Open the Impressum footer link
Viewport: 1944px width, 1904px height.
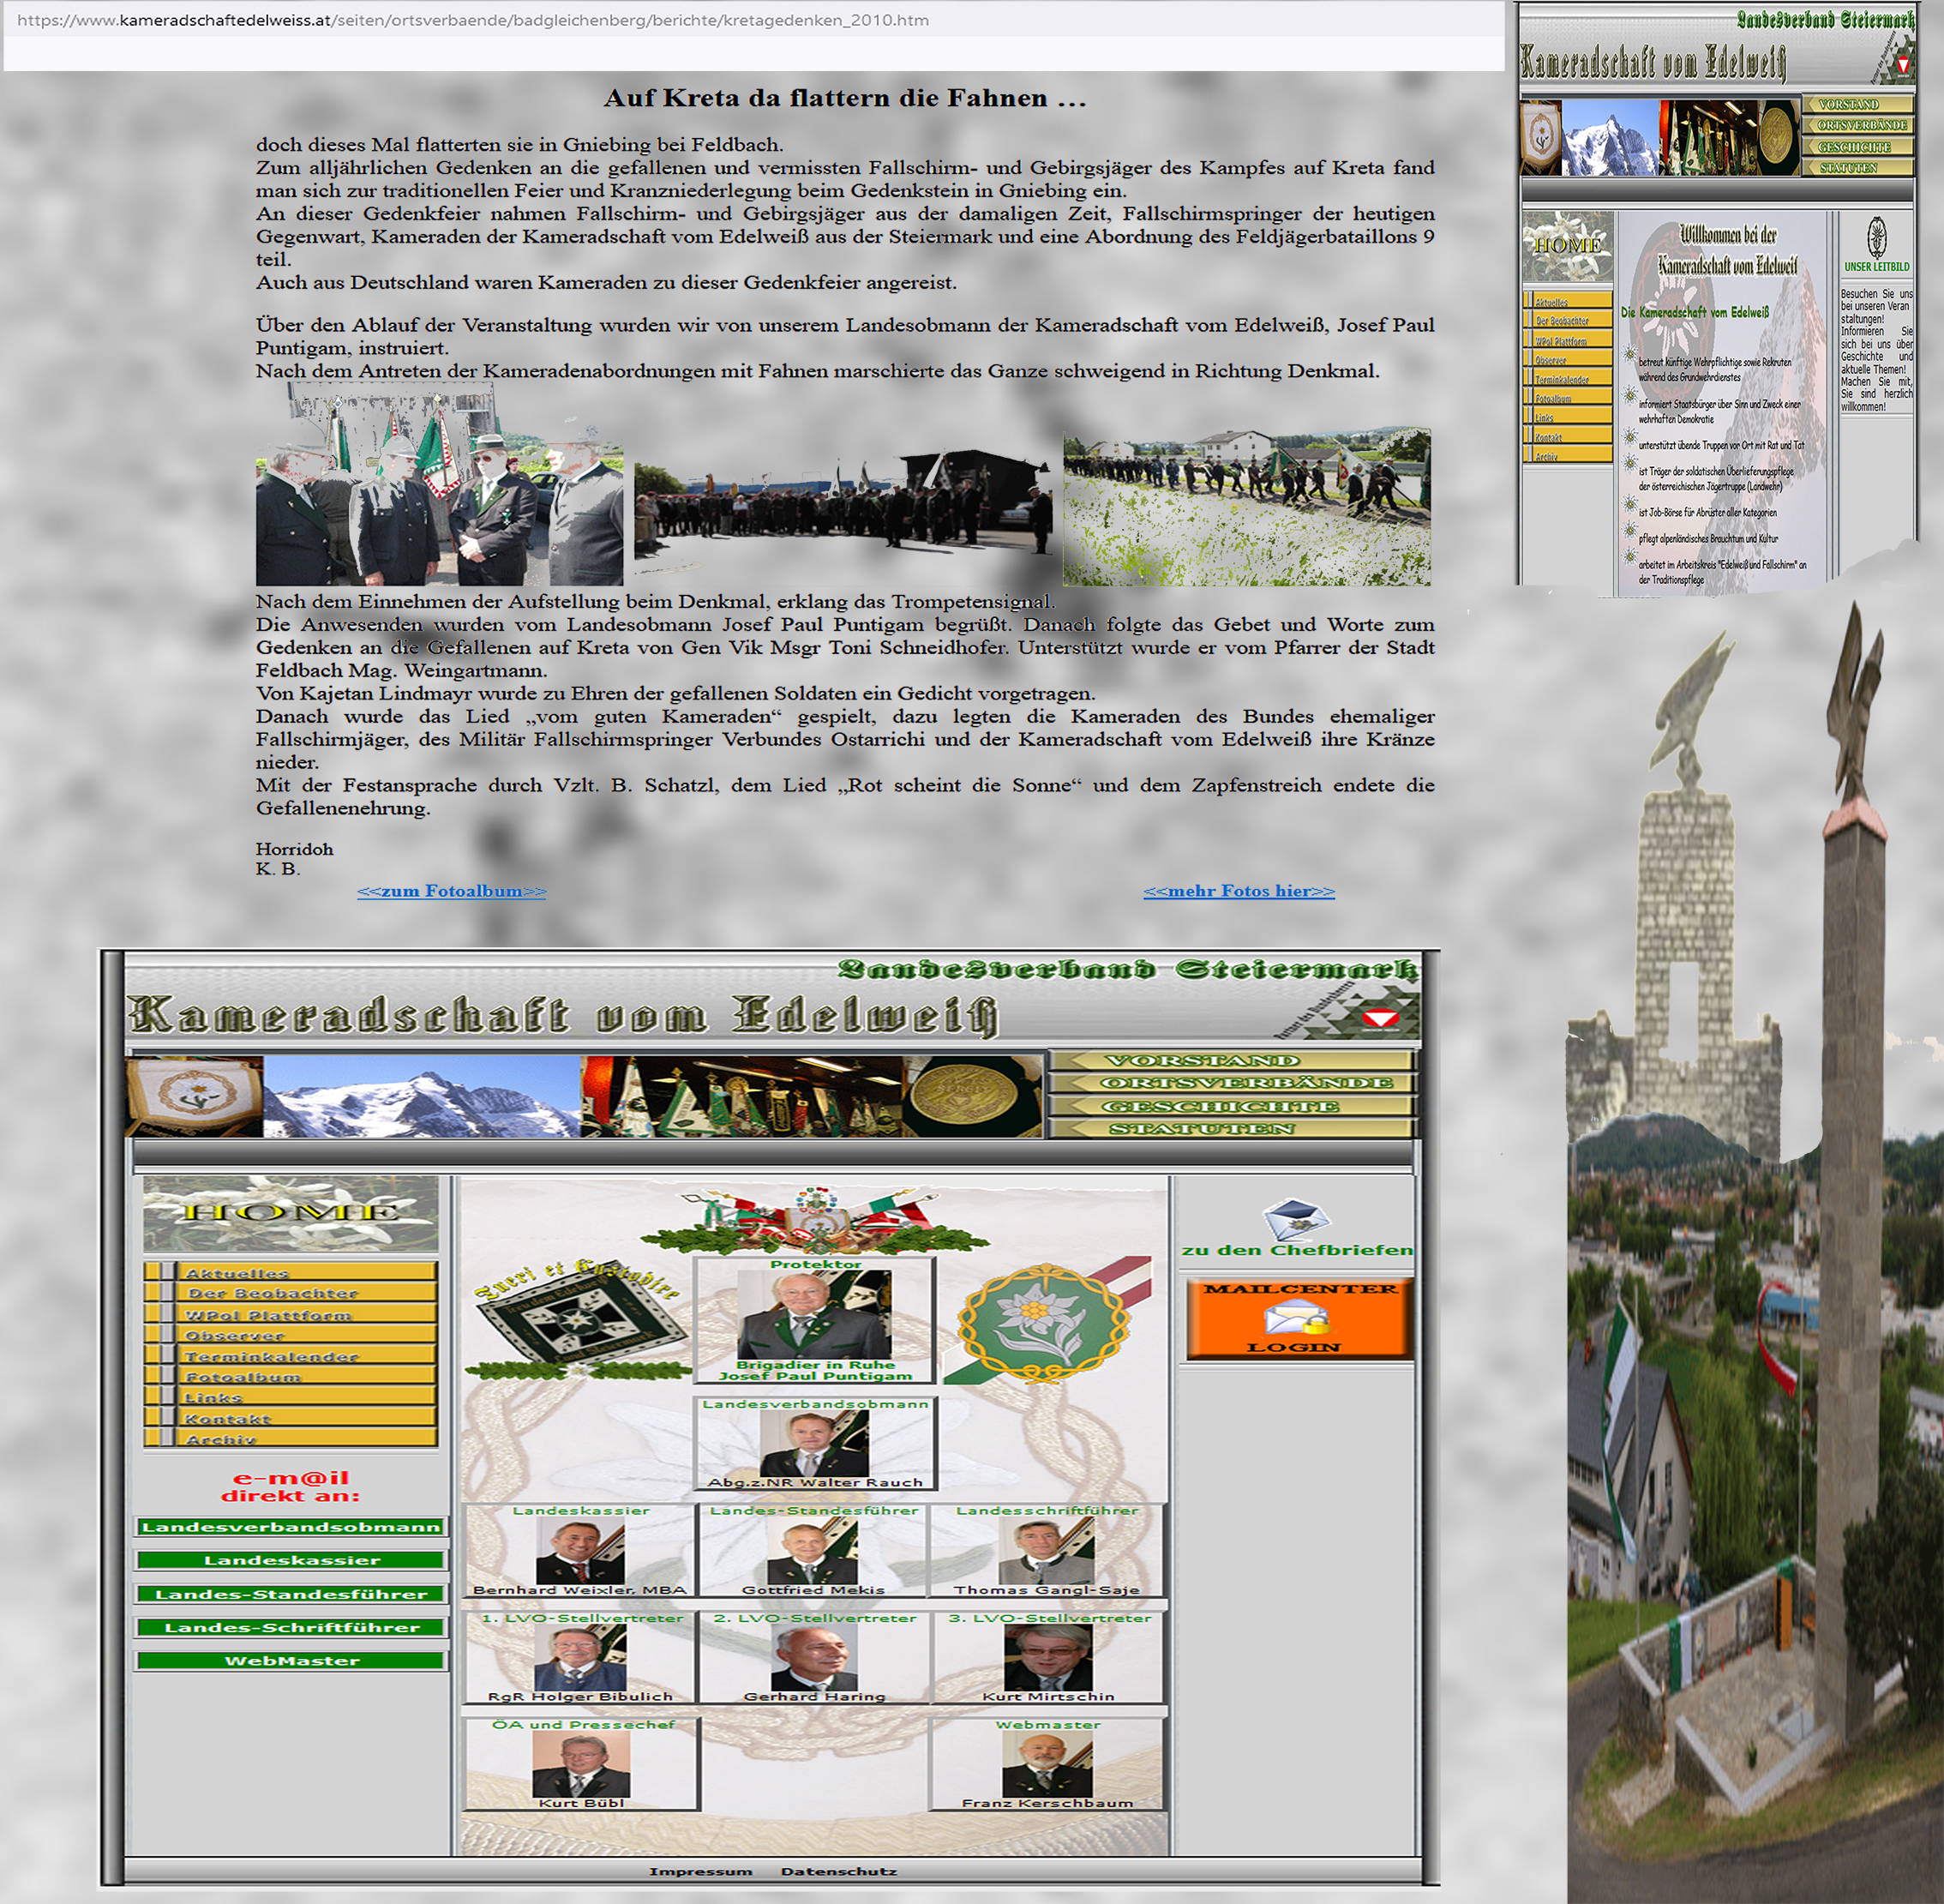tap(700, 1872)
